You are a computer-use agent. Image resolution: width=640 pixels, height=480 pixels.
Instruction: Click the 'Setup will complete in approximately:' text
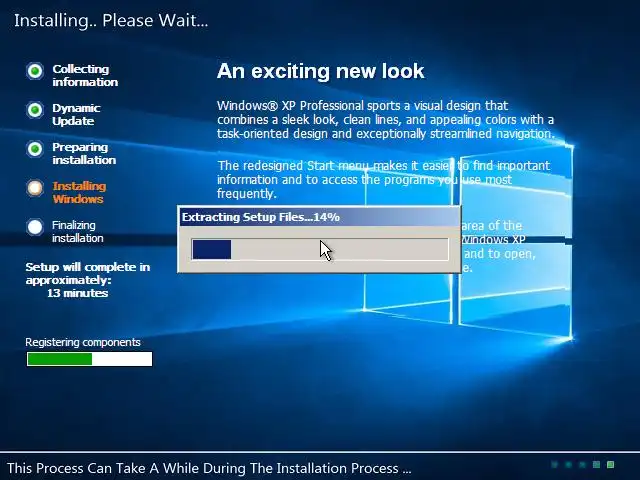pos(88,273)
